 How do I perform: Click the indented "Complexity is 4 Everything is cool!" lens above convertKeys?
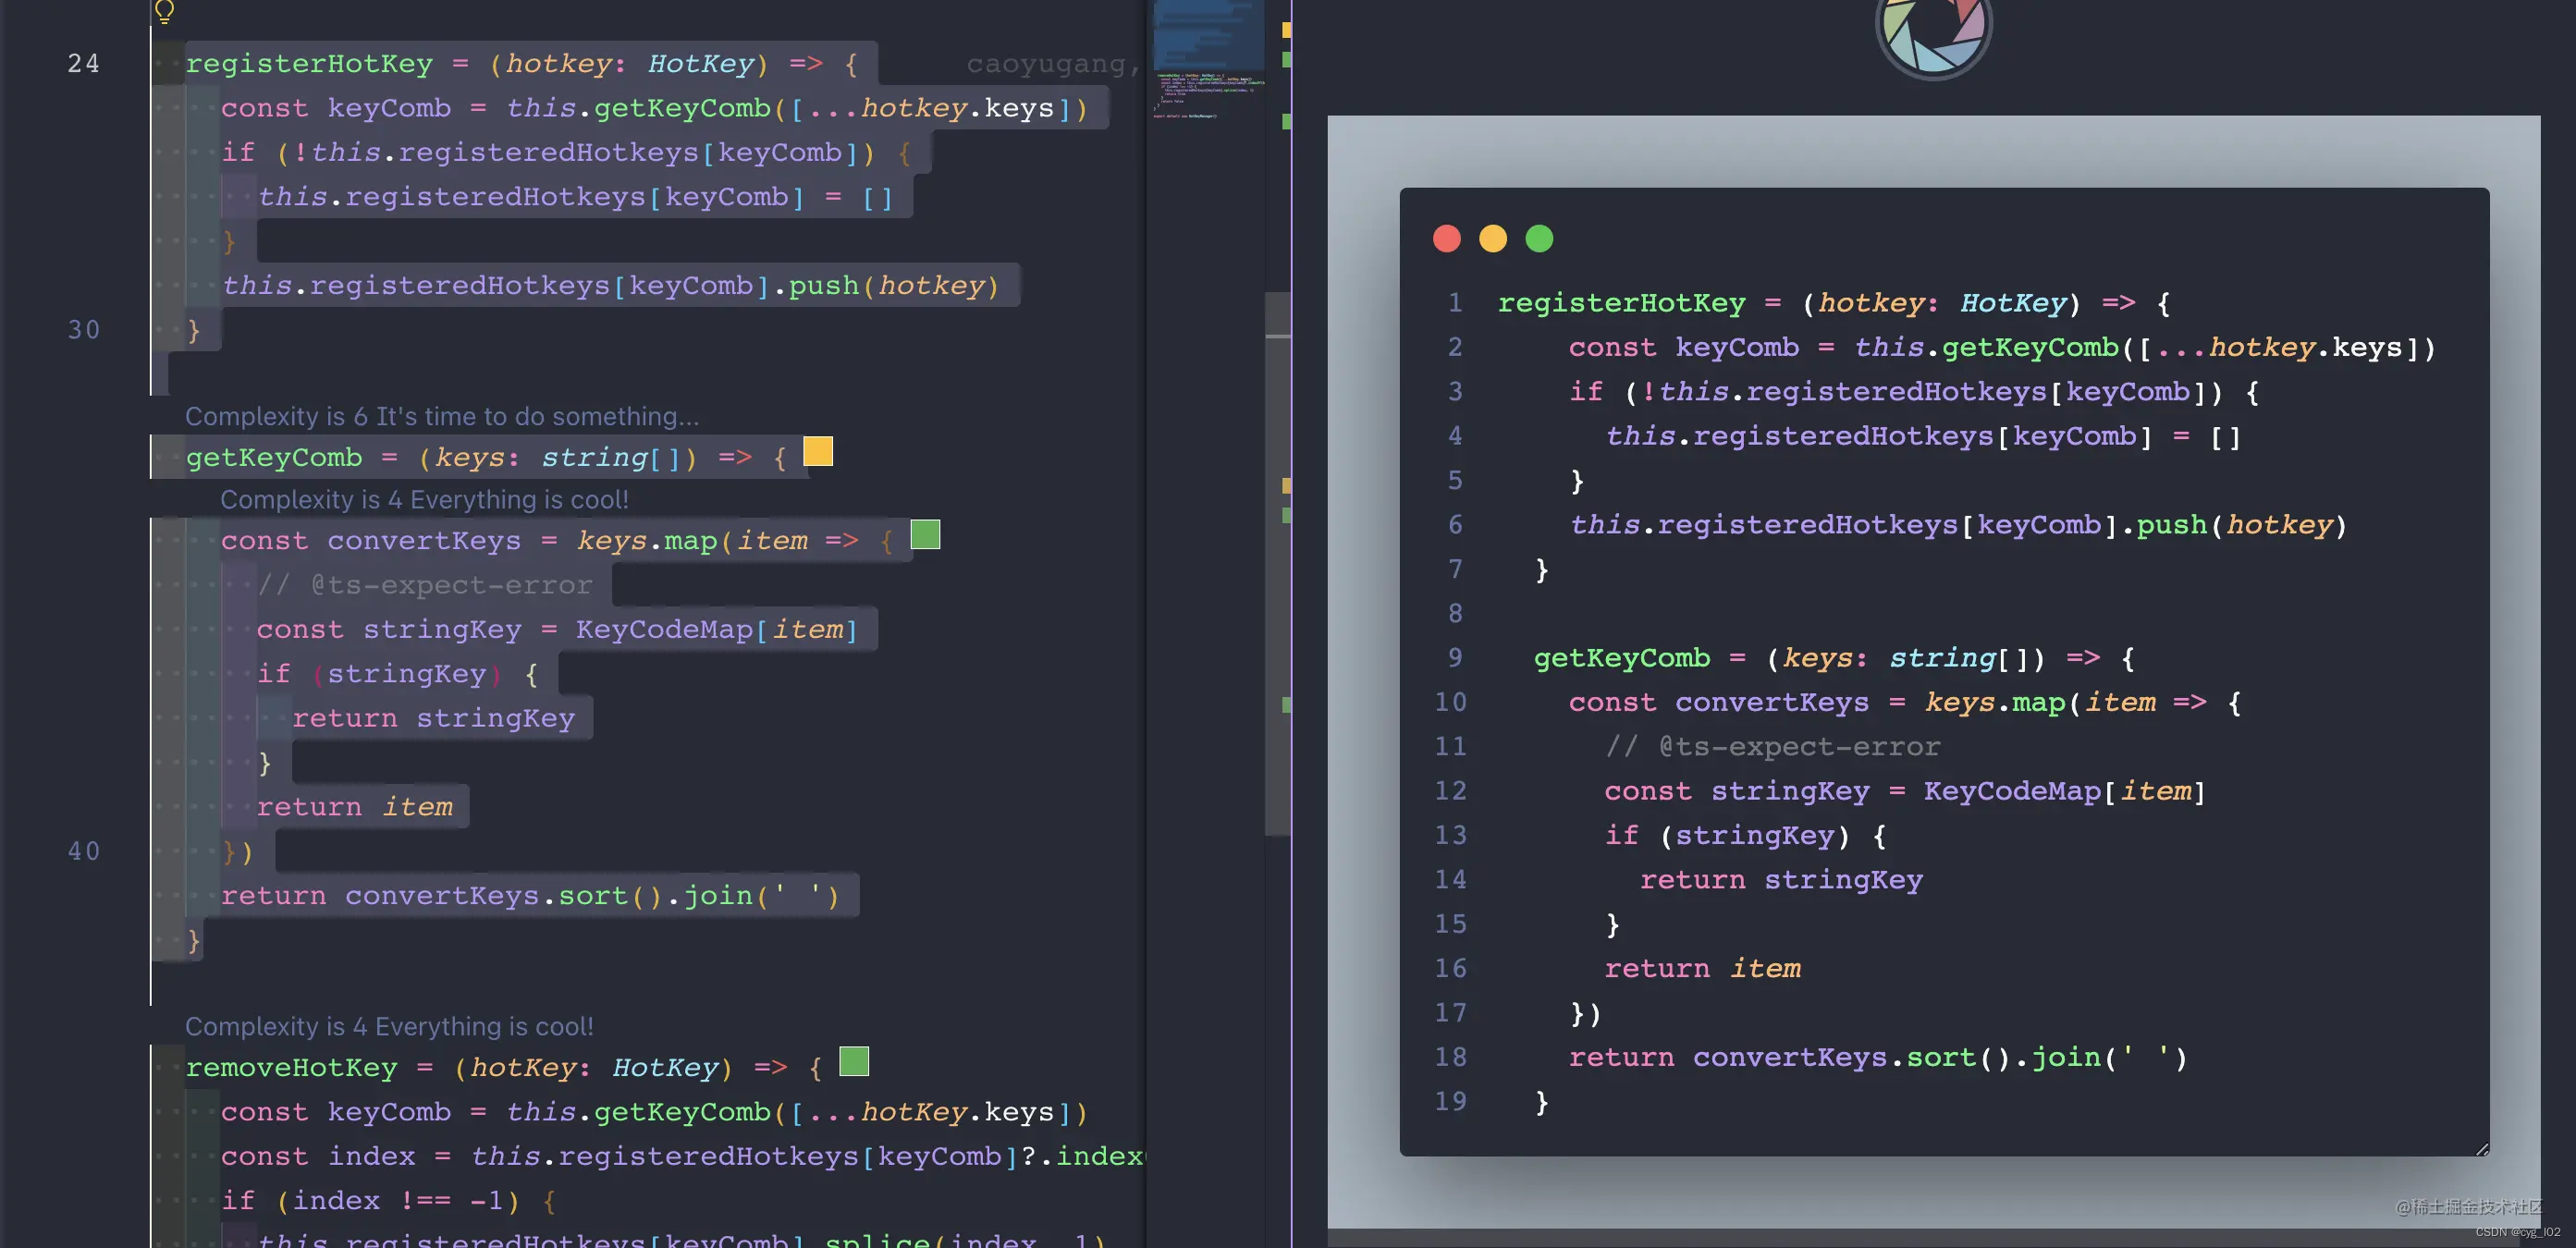(424, 499)
